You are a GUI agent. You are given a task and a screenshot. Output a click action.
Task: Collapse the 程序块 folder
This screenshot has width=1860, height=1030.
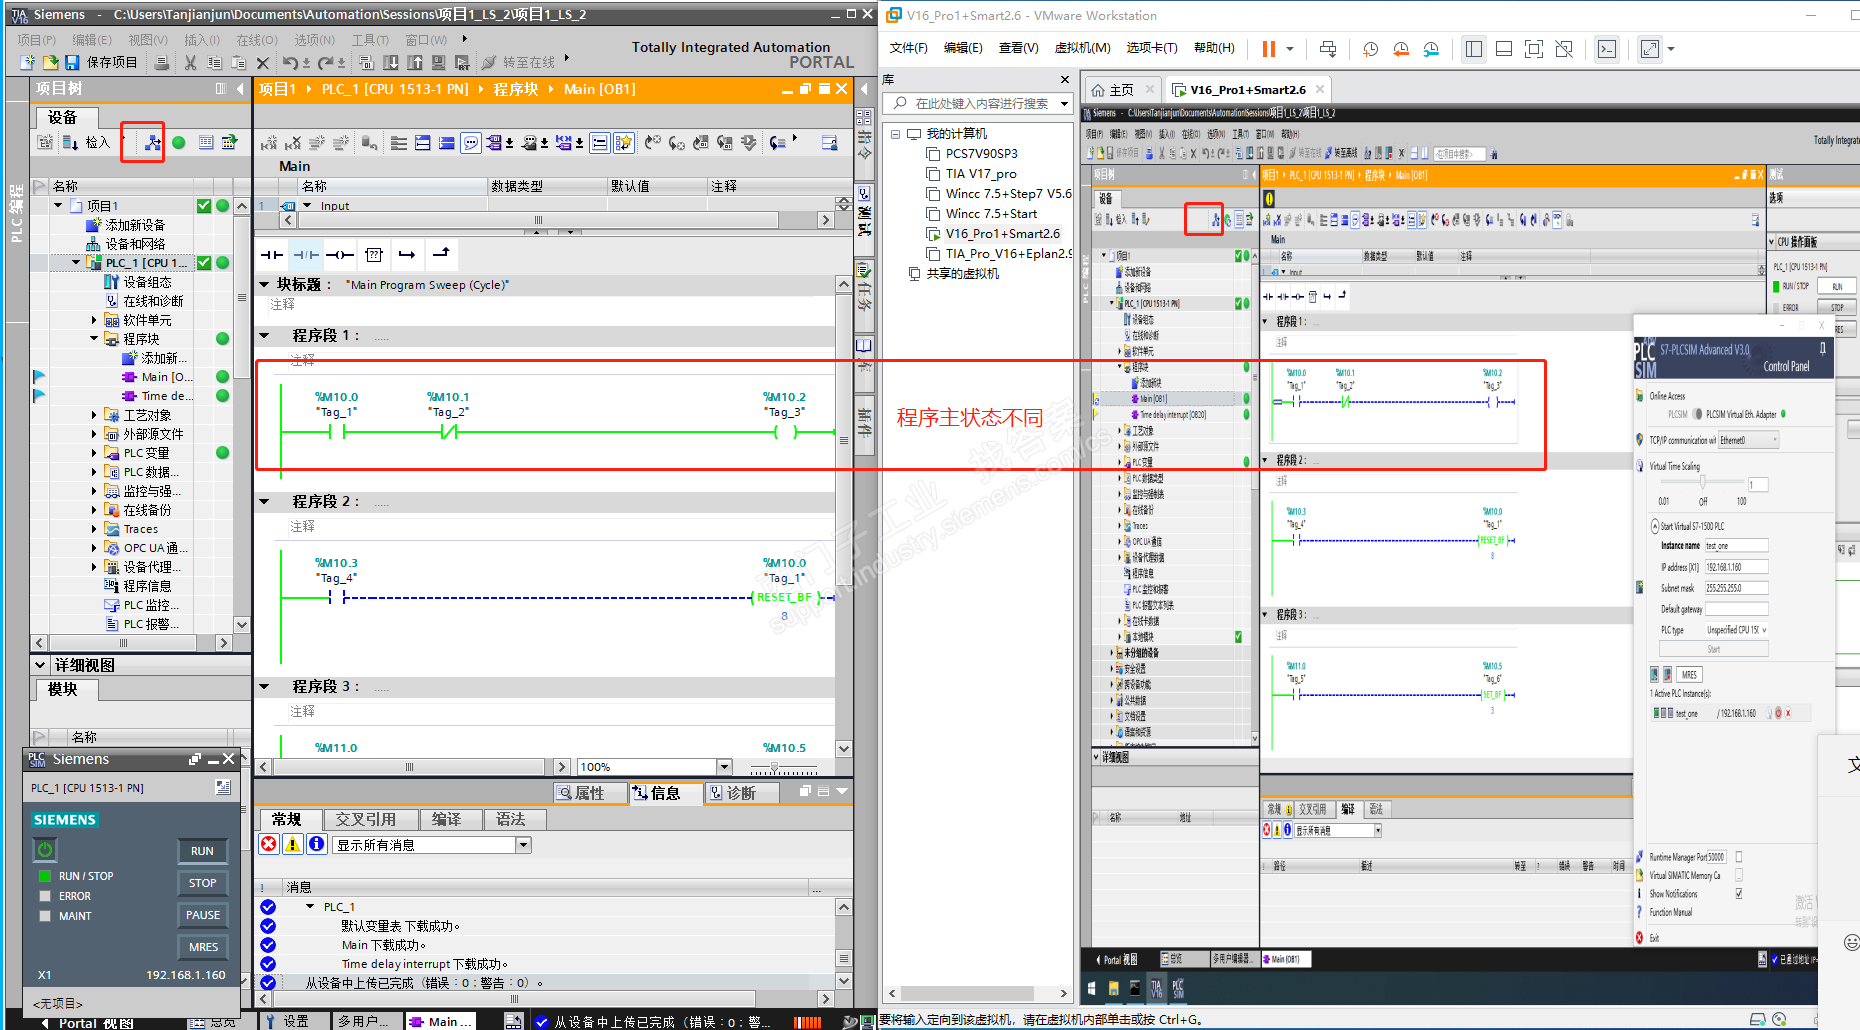tap(95, 339)
